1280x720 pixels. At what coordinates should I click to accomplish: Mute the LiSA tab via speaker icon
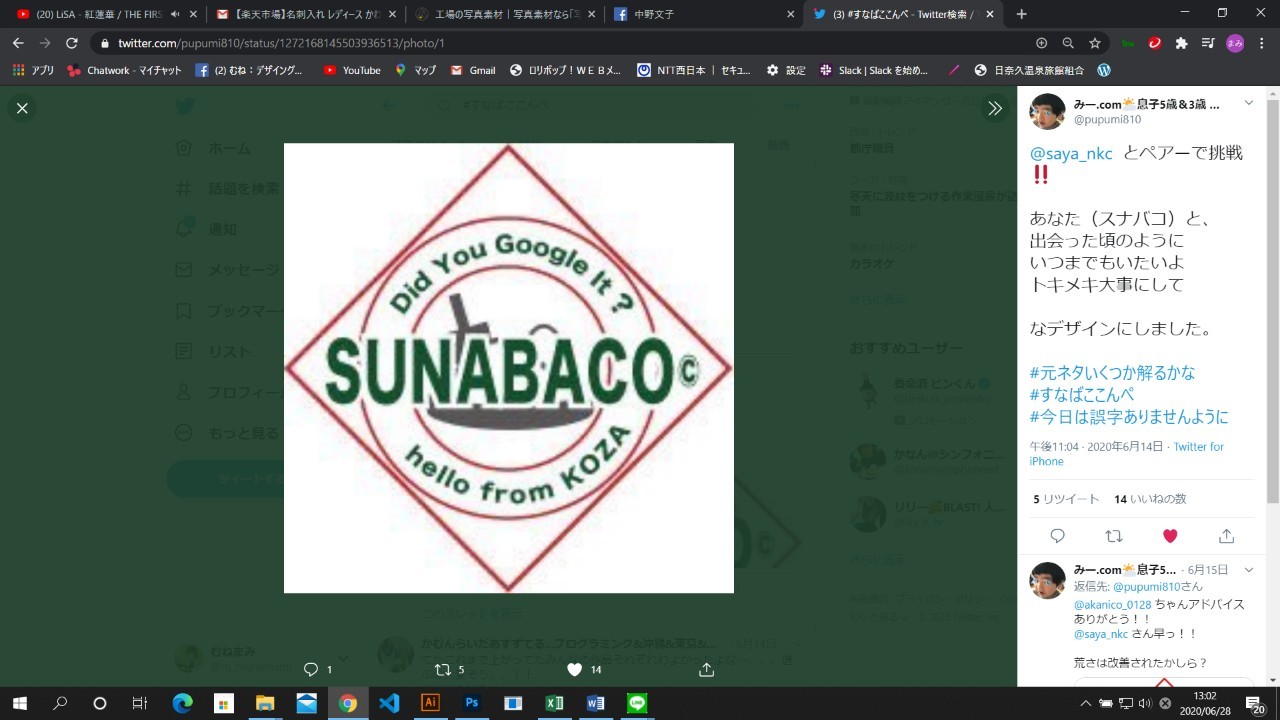pos(175,14)
